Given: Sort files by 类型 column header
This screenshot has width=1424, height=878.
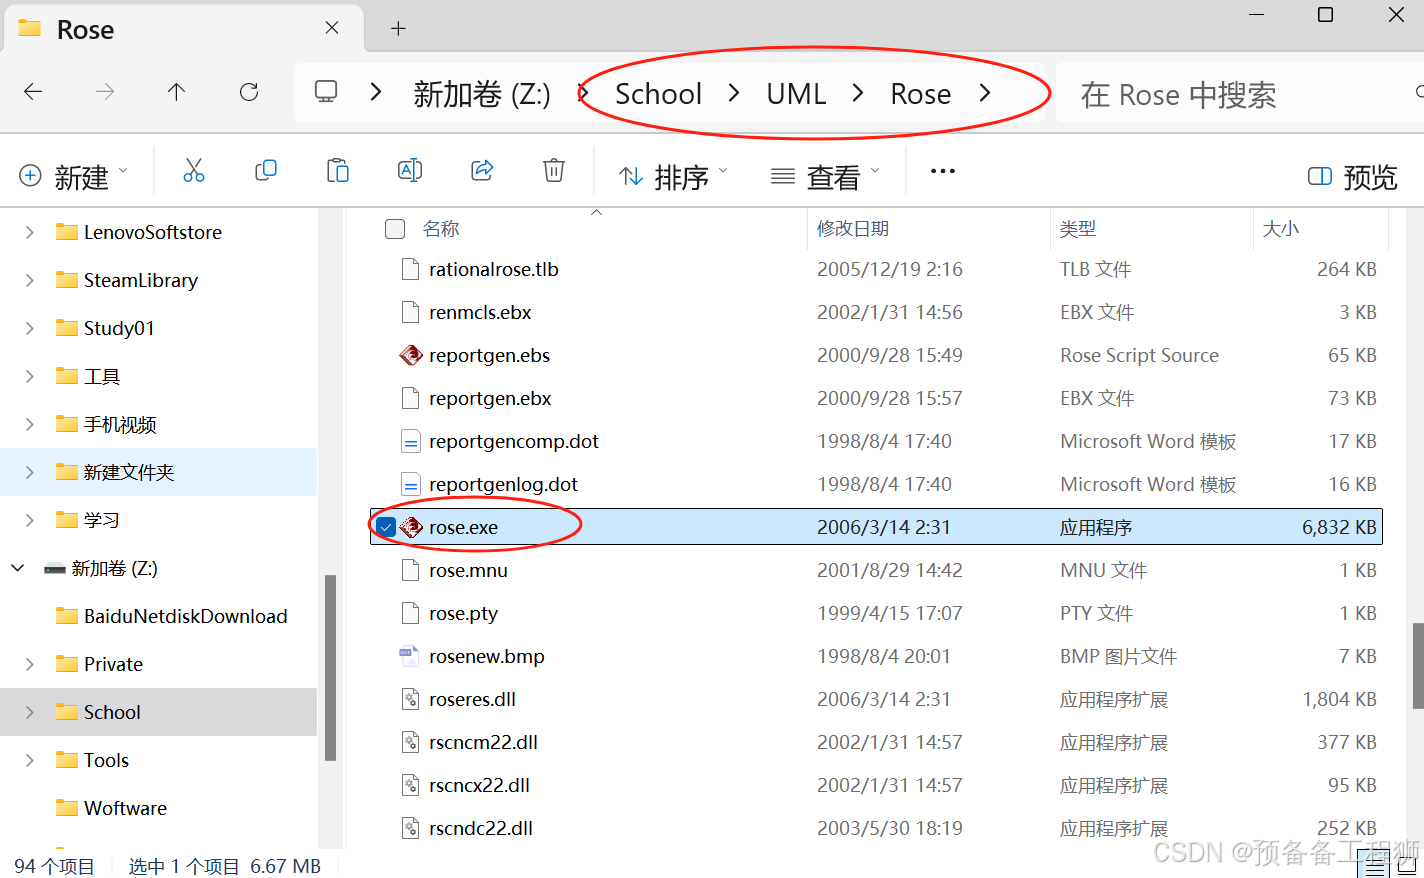Looking at the screenshot, I should coord(1078,229).
